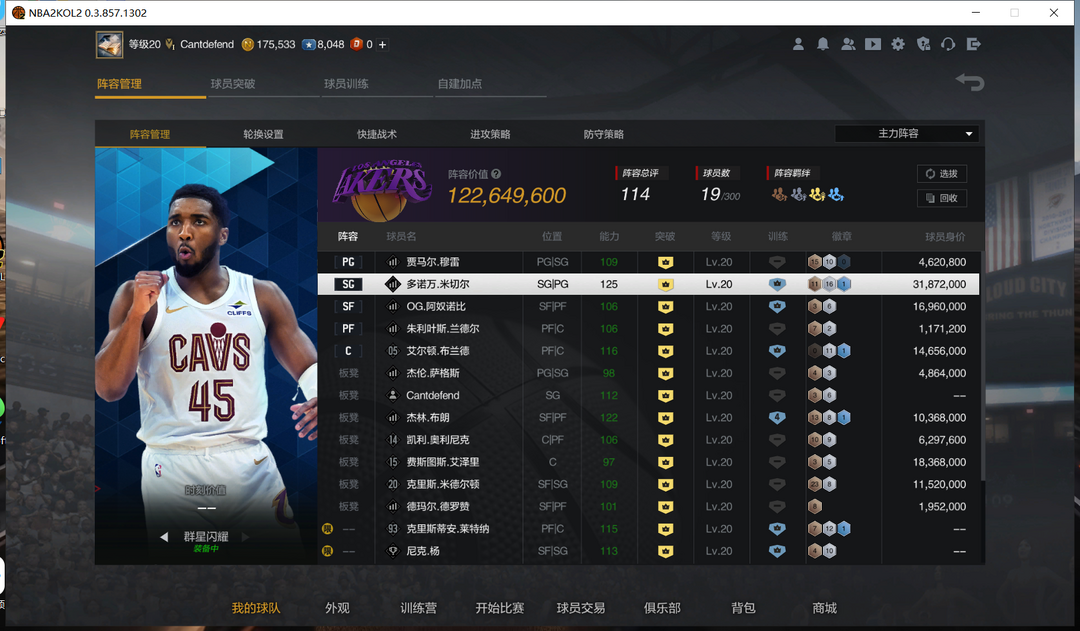Go to 球员交易 in bottom navigation
This screenshot has width=1080, height=631.
pos(581,608)
